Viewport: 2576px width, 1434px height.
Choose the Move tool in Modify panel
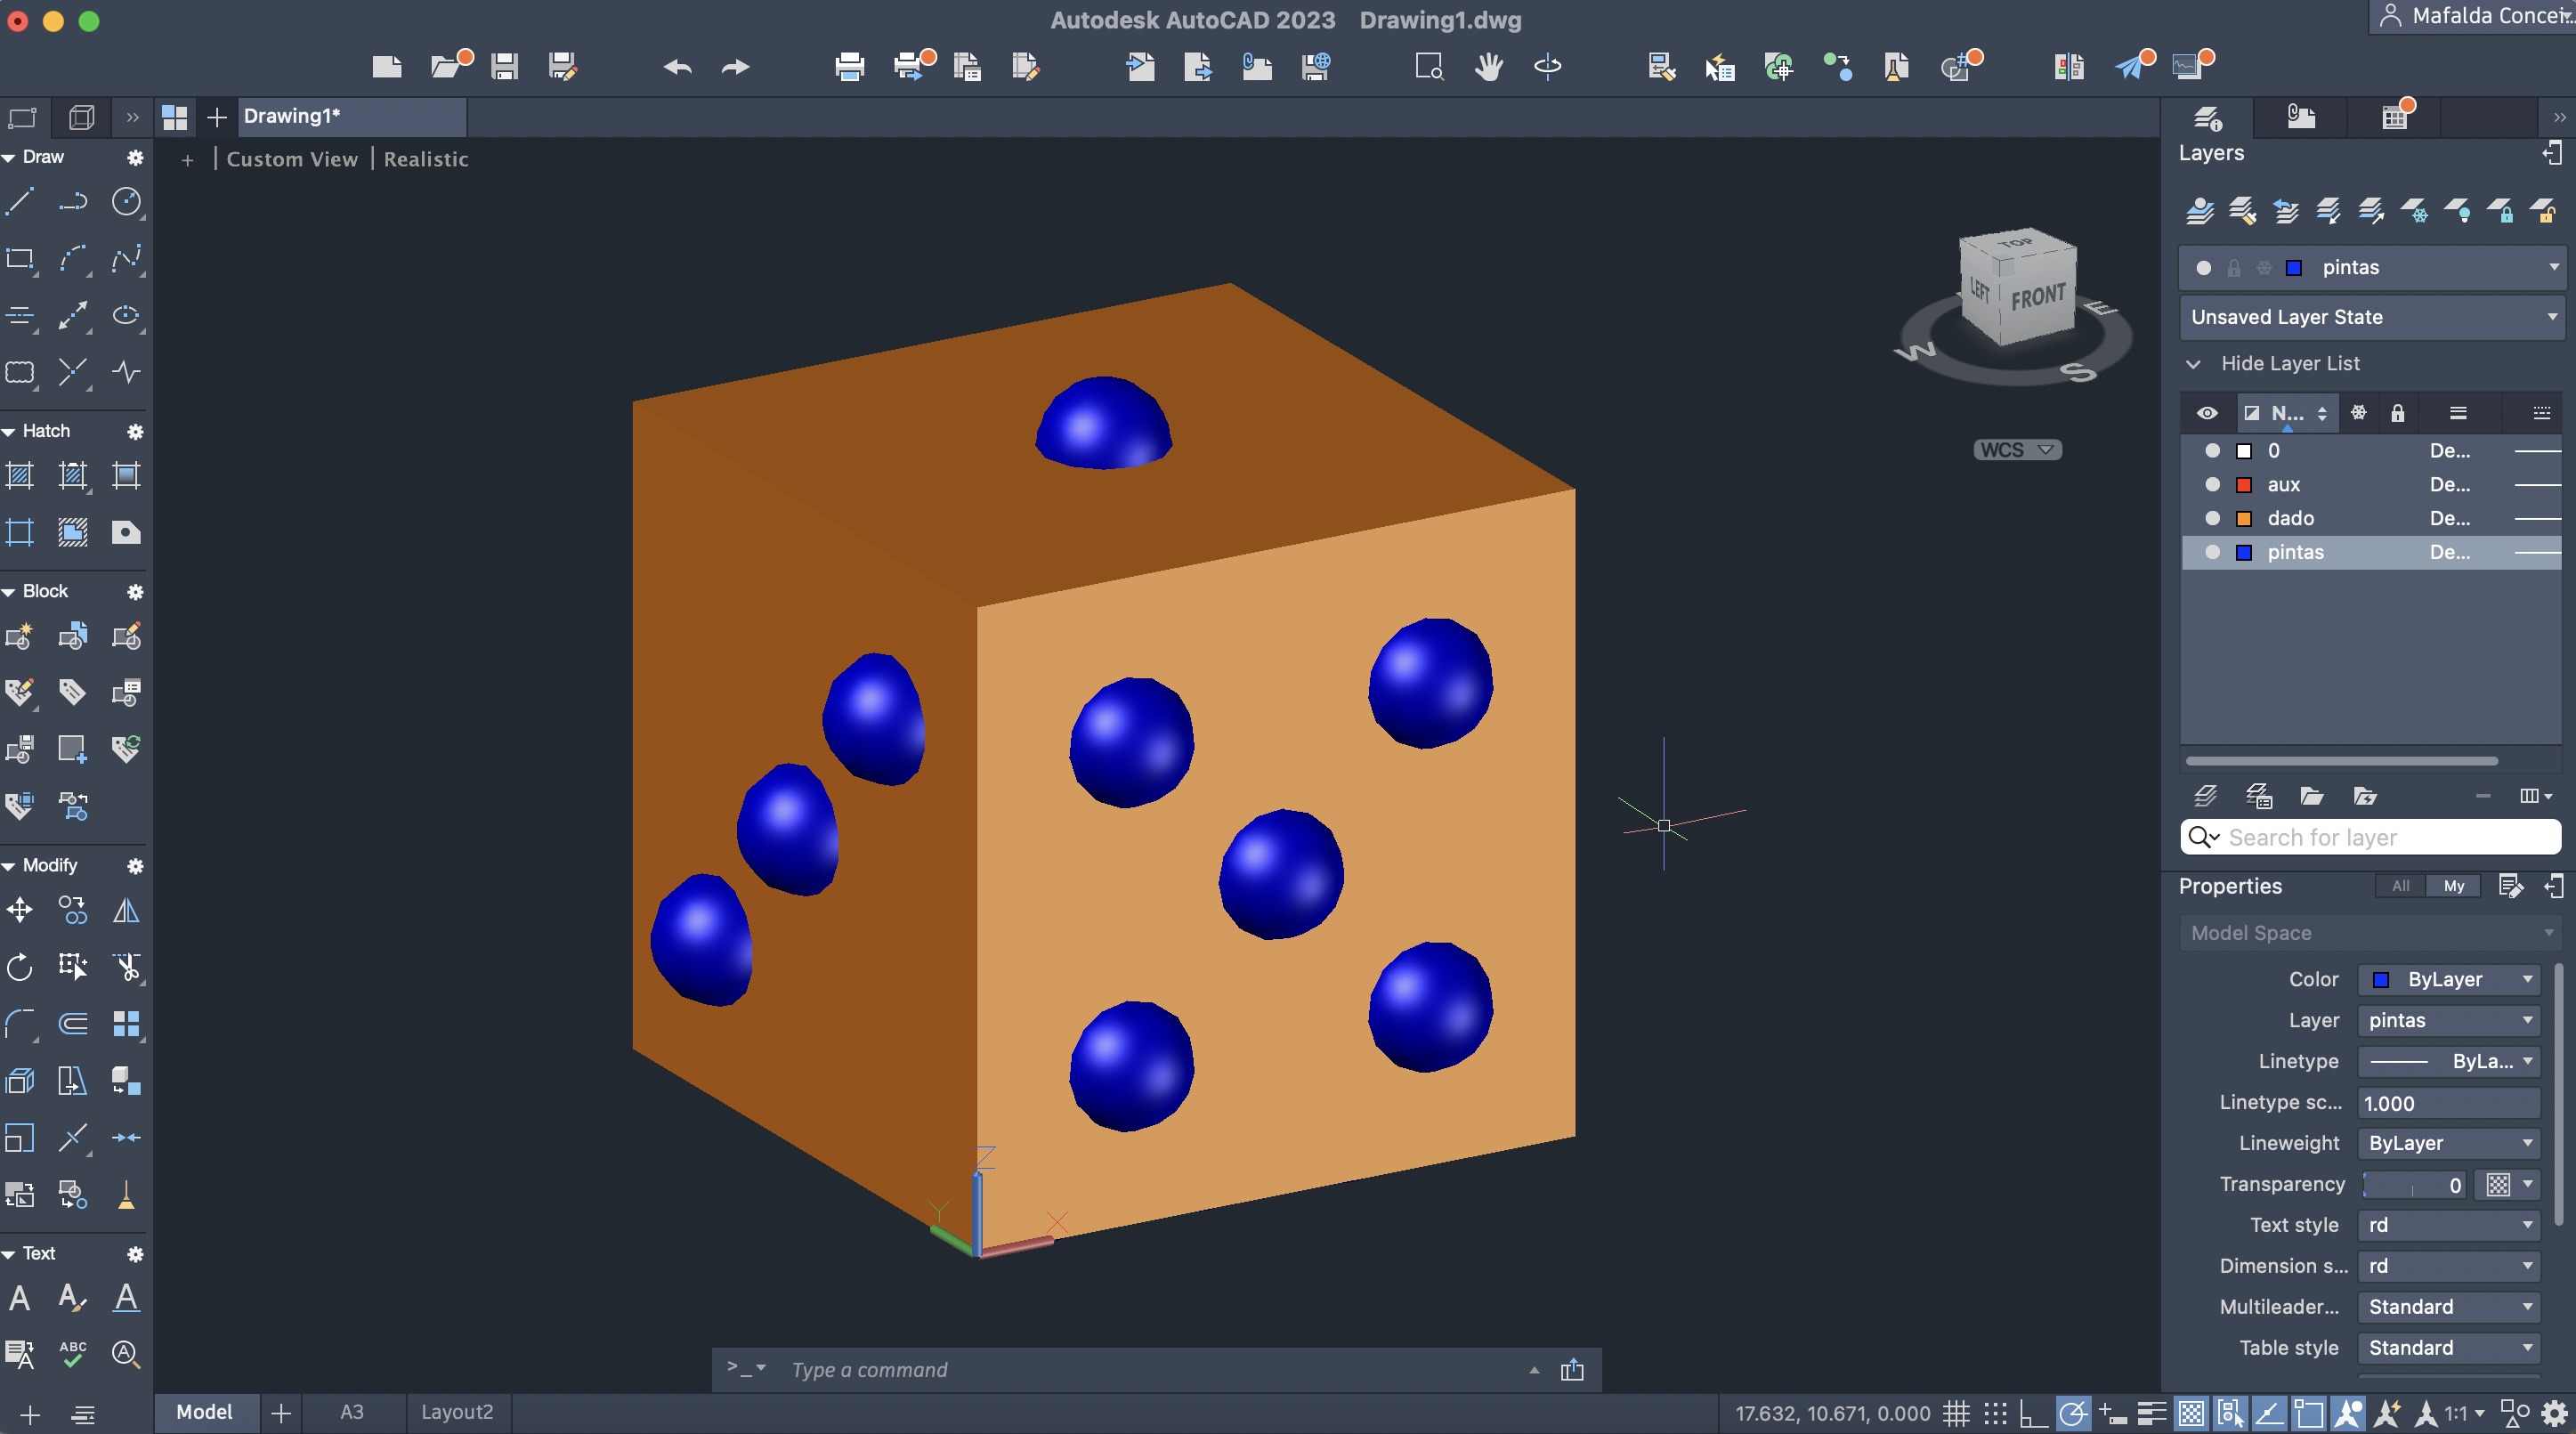tap(20, 910)
